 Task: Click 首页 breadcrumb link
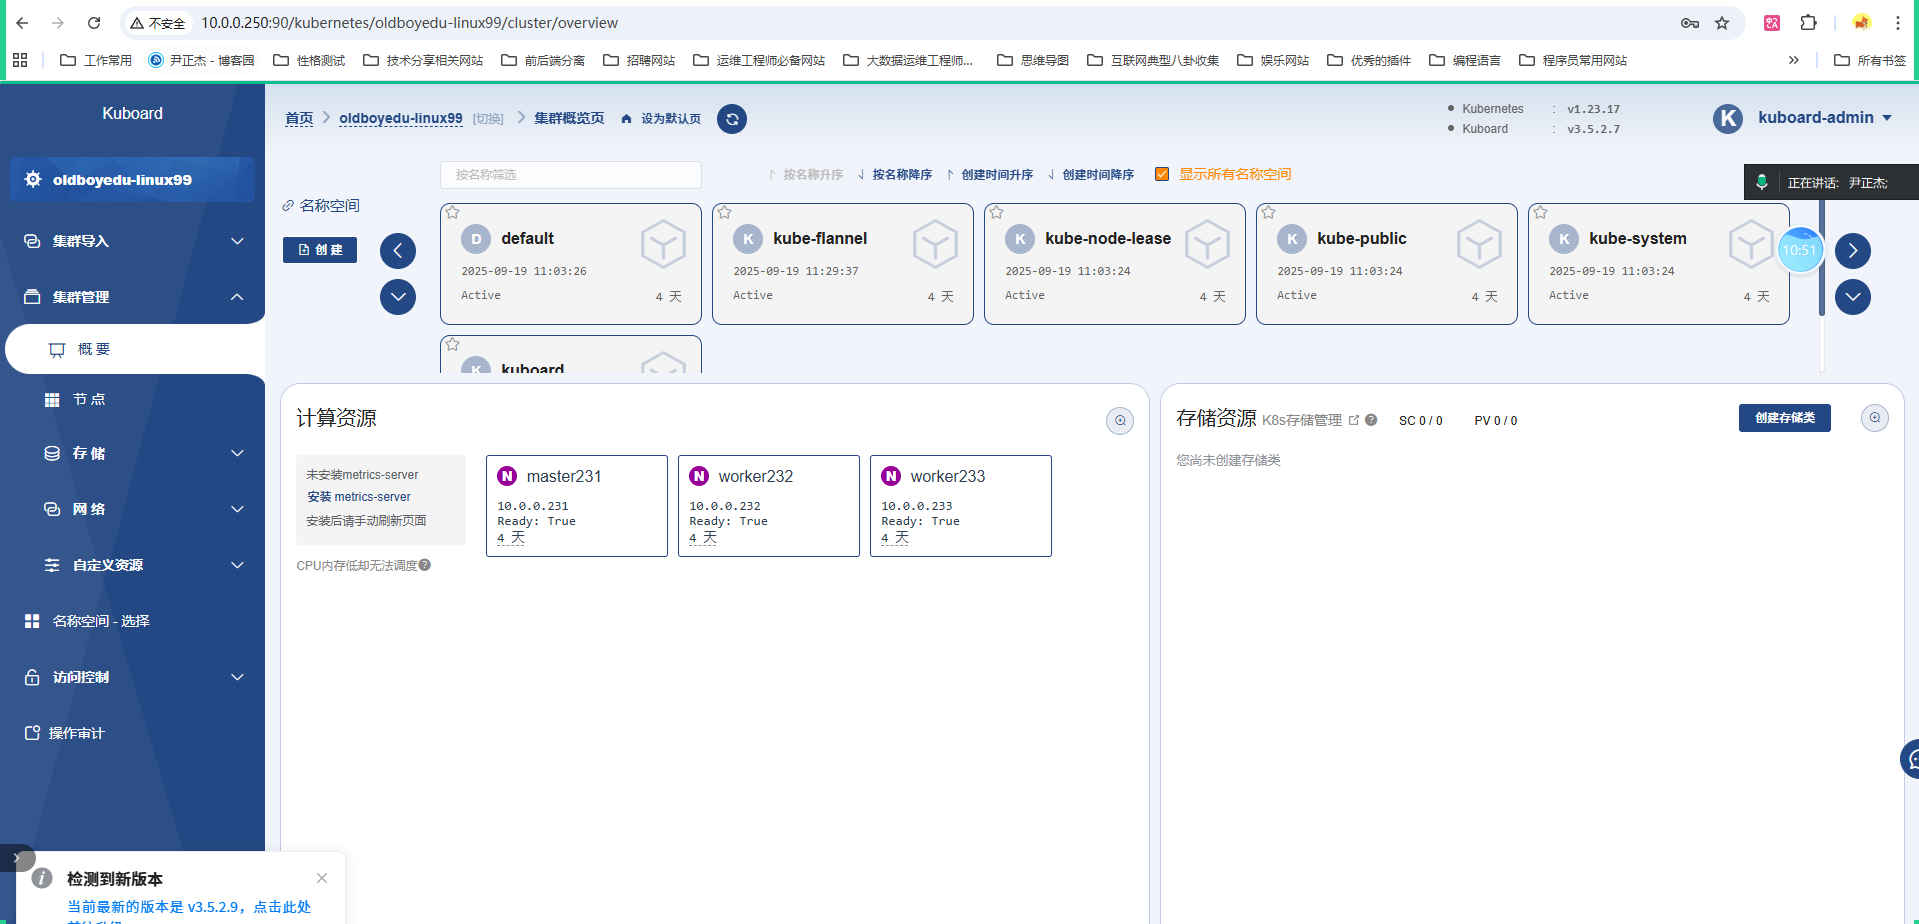coord(299,118)
